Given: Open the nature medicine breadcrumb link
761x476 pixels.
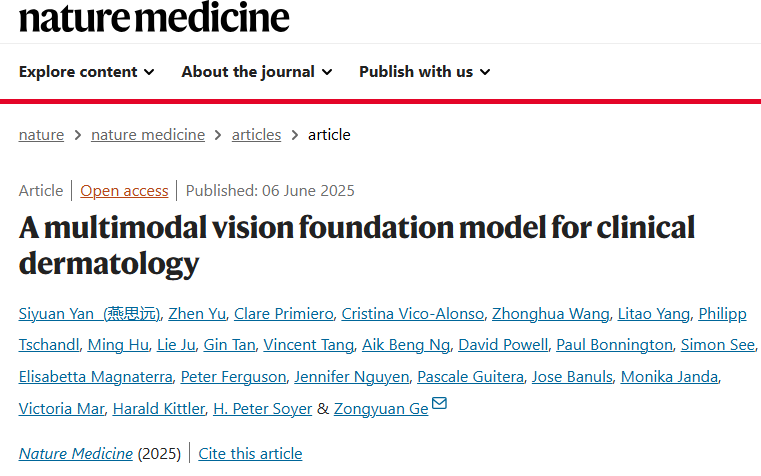Looking at the screenshot, I should point(148,134).
